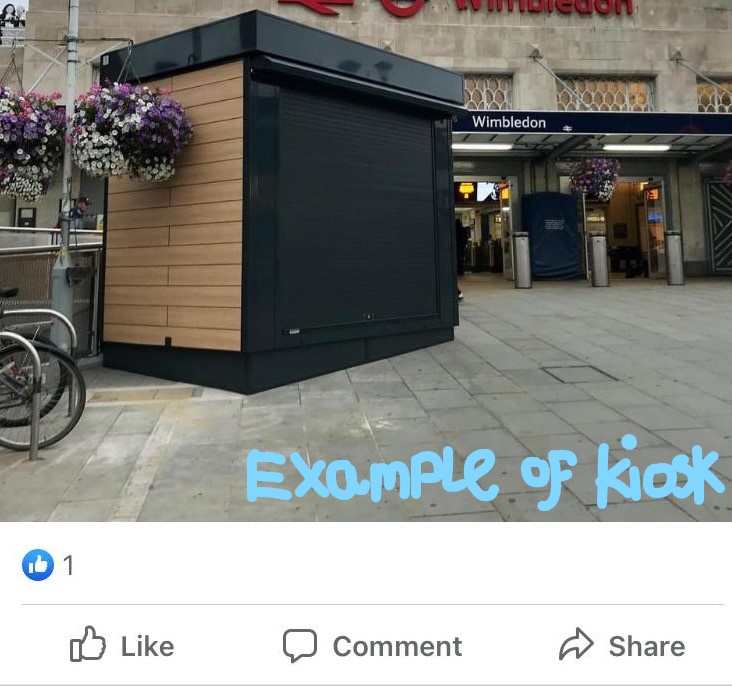Click the purple hanging flower basket on kiosk
Viewport: 732px width, 686px height.
coord(131,132)
